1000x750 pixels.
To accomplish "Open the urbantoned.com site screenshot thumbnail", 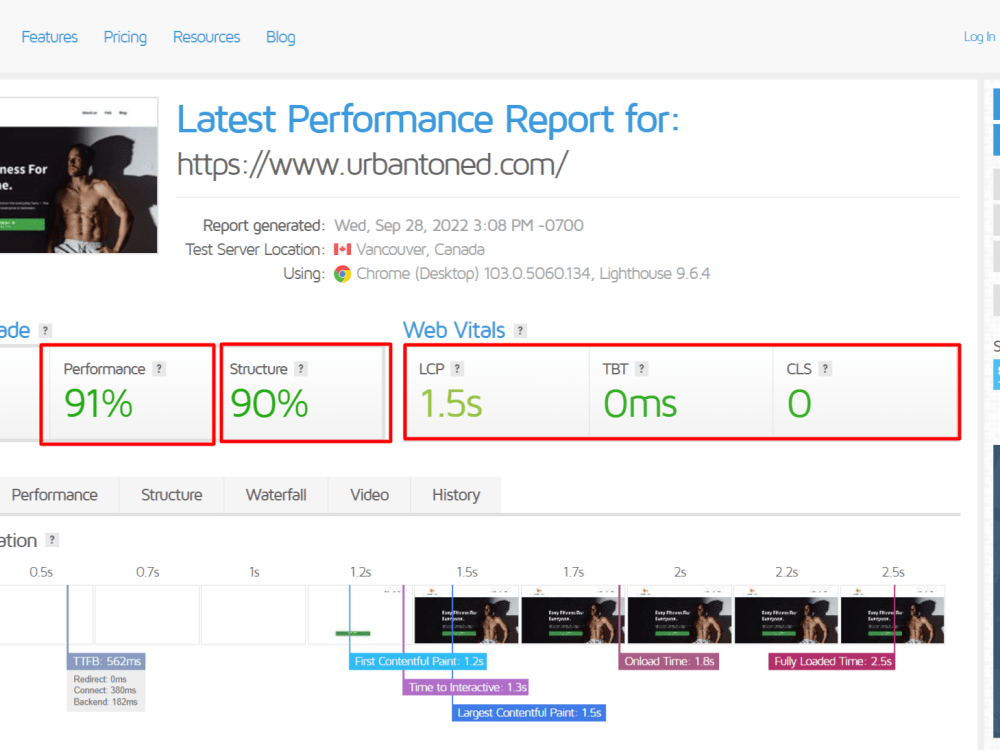I will point(78,175).
